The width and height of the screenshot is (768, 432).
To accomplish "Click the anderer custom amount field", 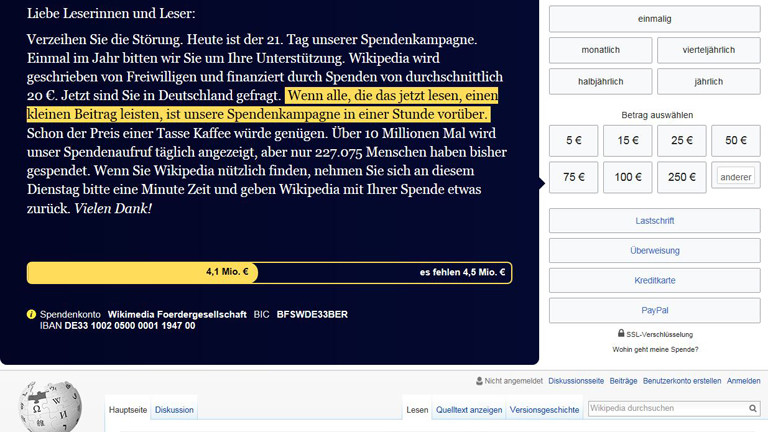I will [x=736, y=177].
